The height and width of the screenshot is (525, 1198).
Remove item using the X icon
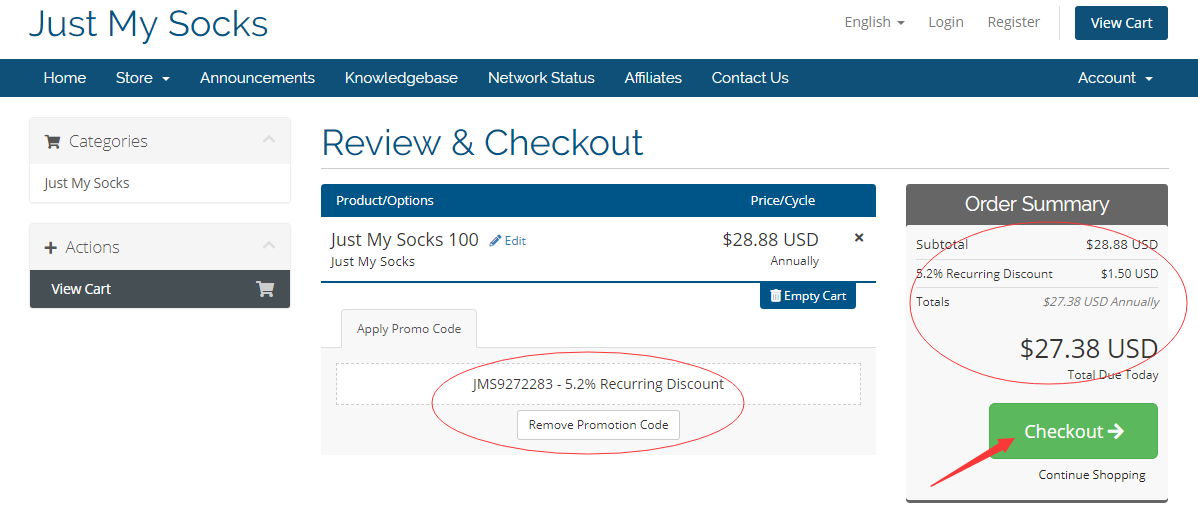coord(859,238)
